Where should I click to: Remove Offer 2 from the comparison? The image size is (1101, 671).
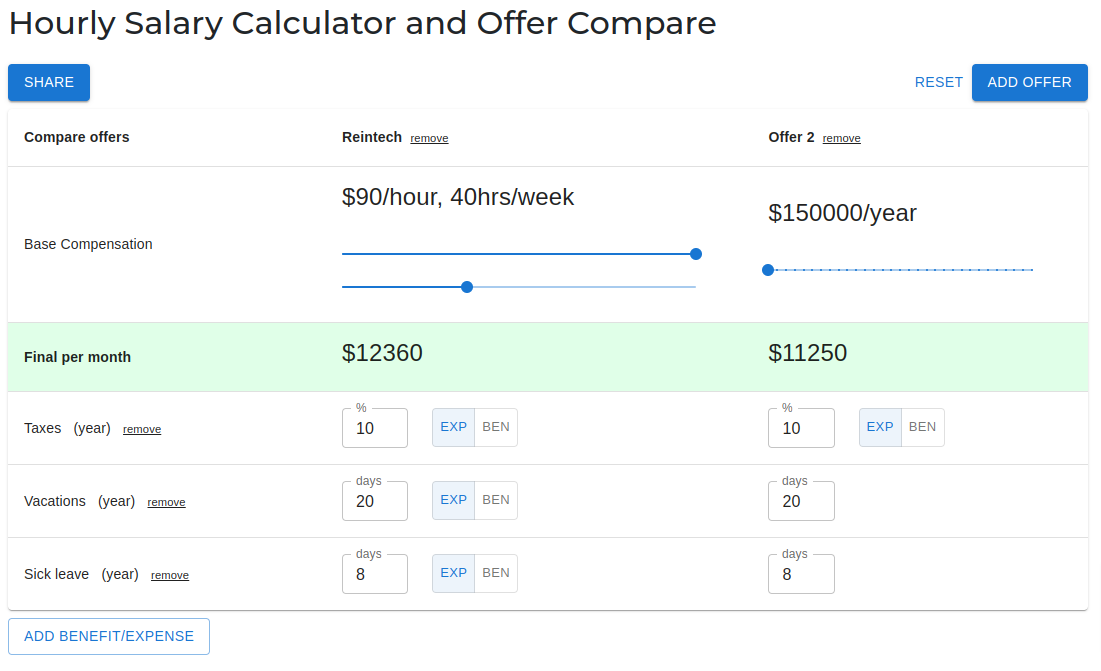[841, 138]
